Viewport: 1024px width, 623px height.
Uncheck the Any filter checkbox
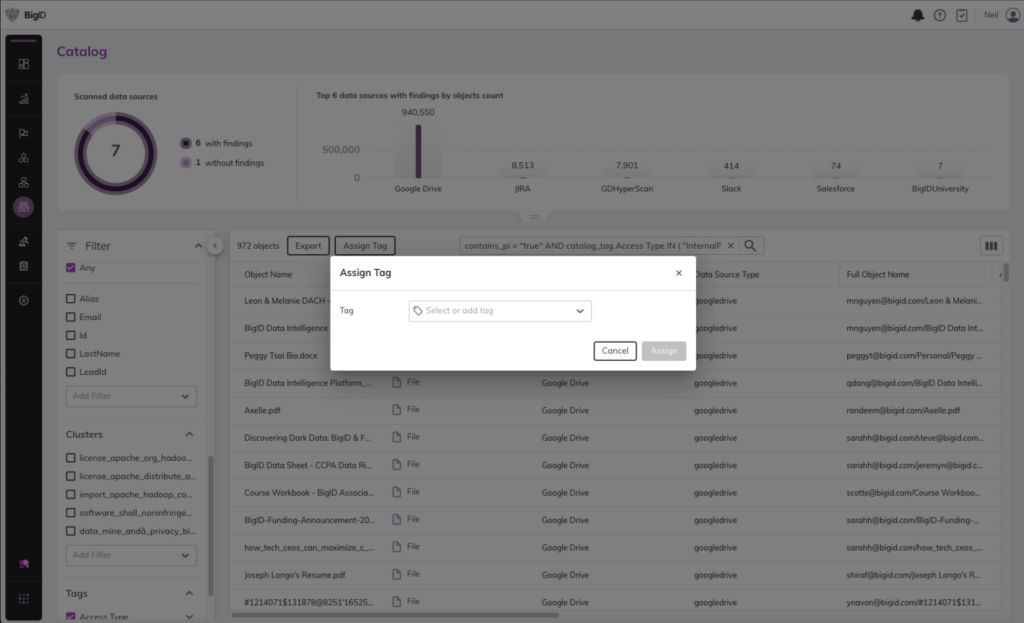[71, 267]
